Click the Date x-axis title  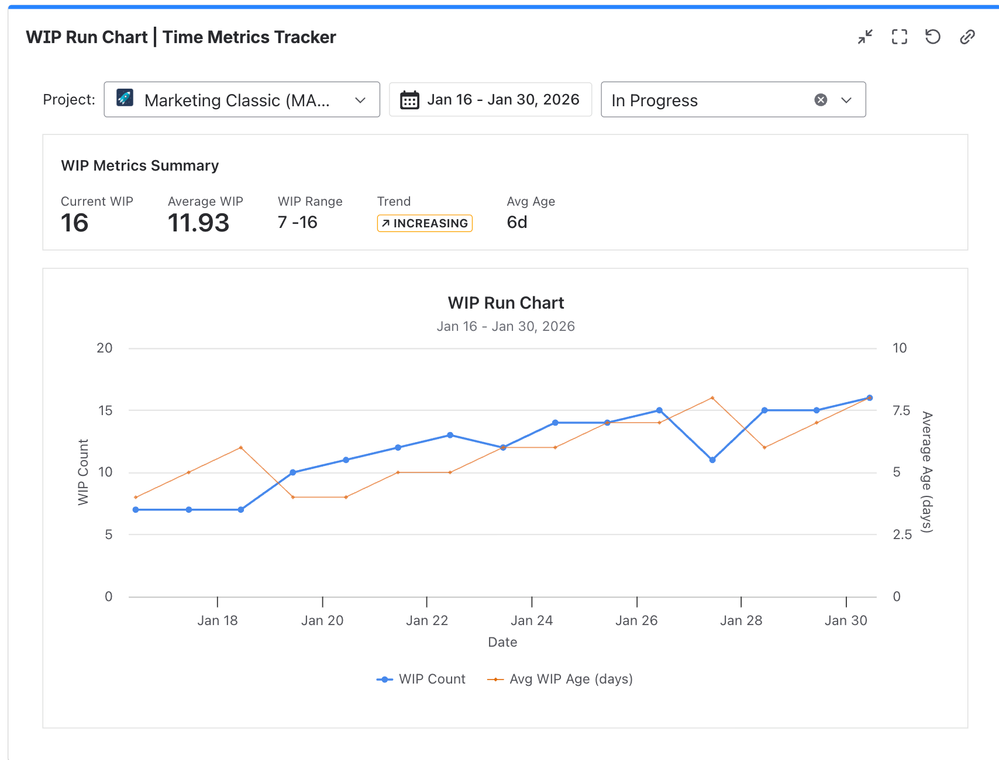503,642
